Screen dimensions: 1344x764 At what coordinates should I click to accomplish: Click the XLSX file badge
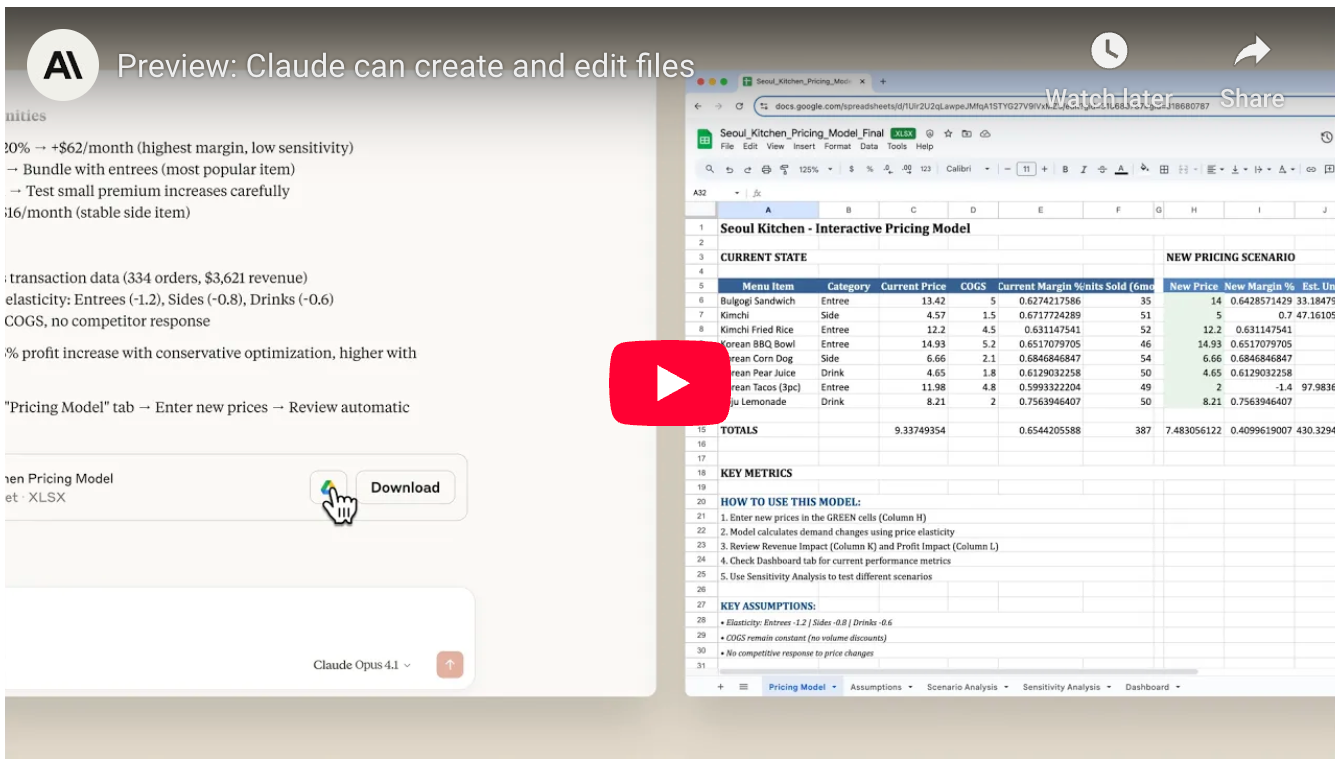pyautogui.click(x=904, y=133)
